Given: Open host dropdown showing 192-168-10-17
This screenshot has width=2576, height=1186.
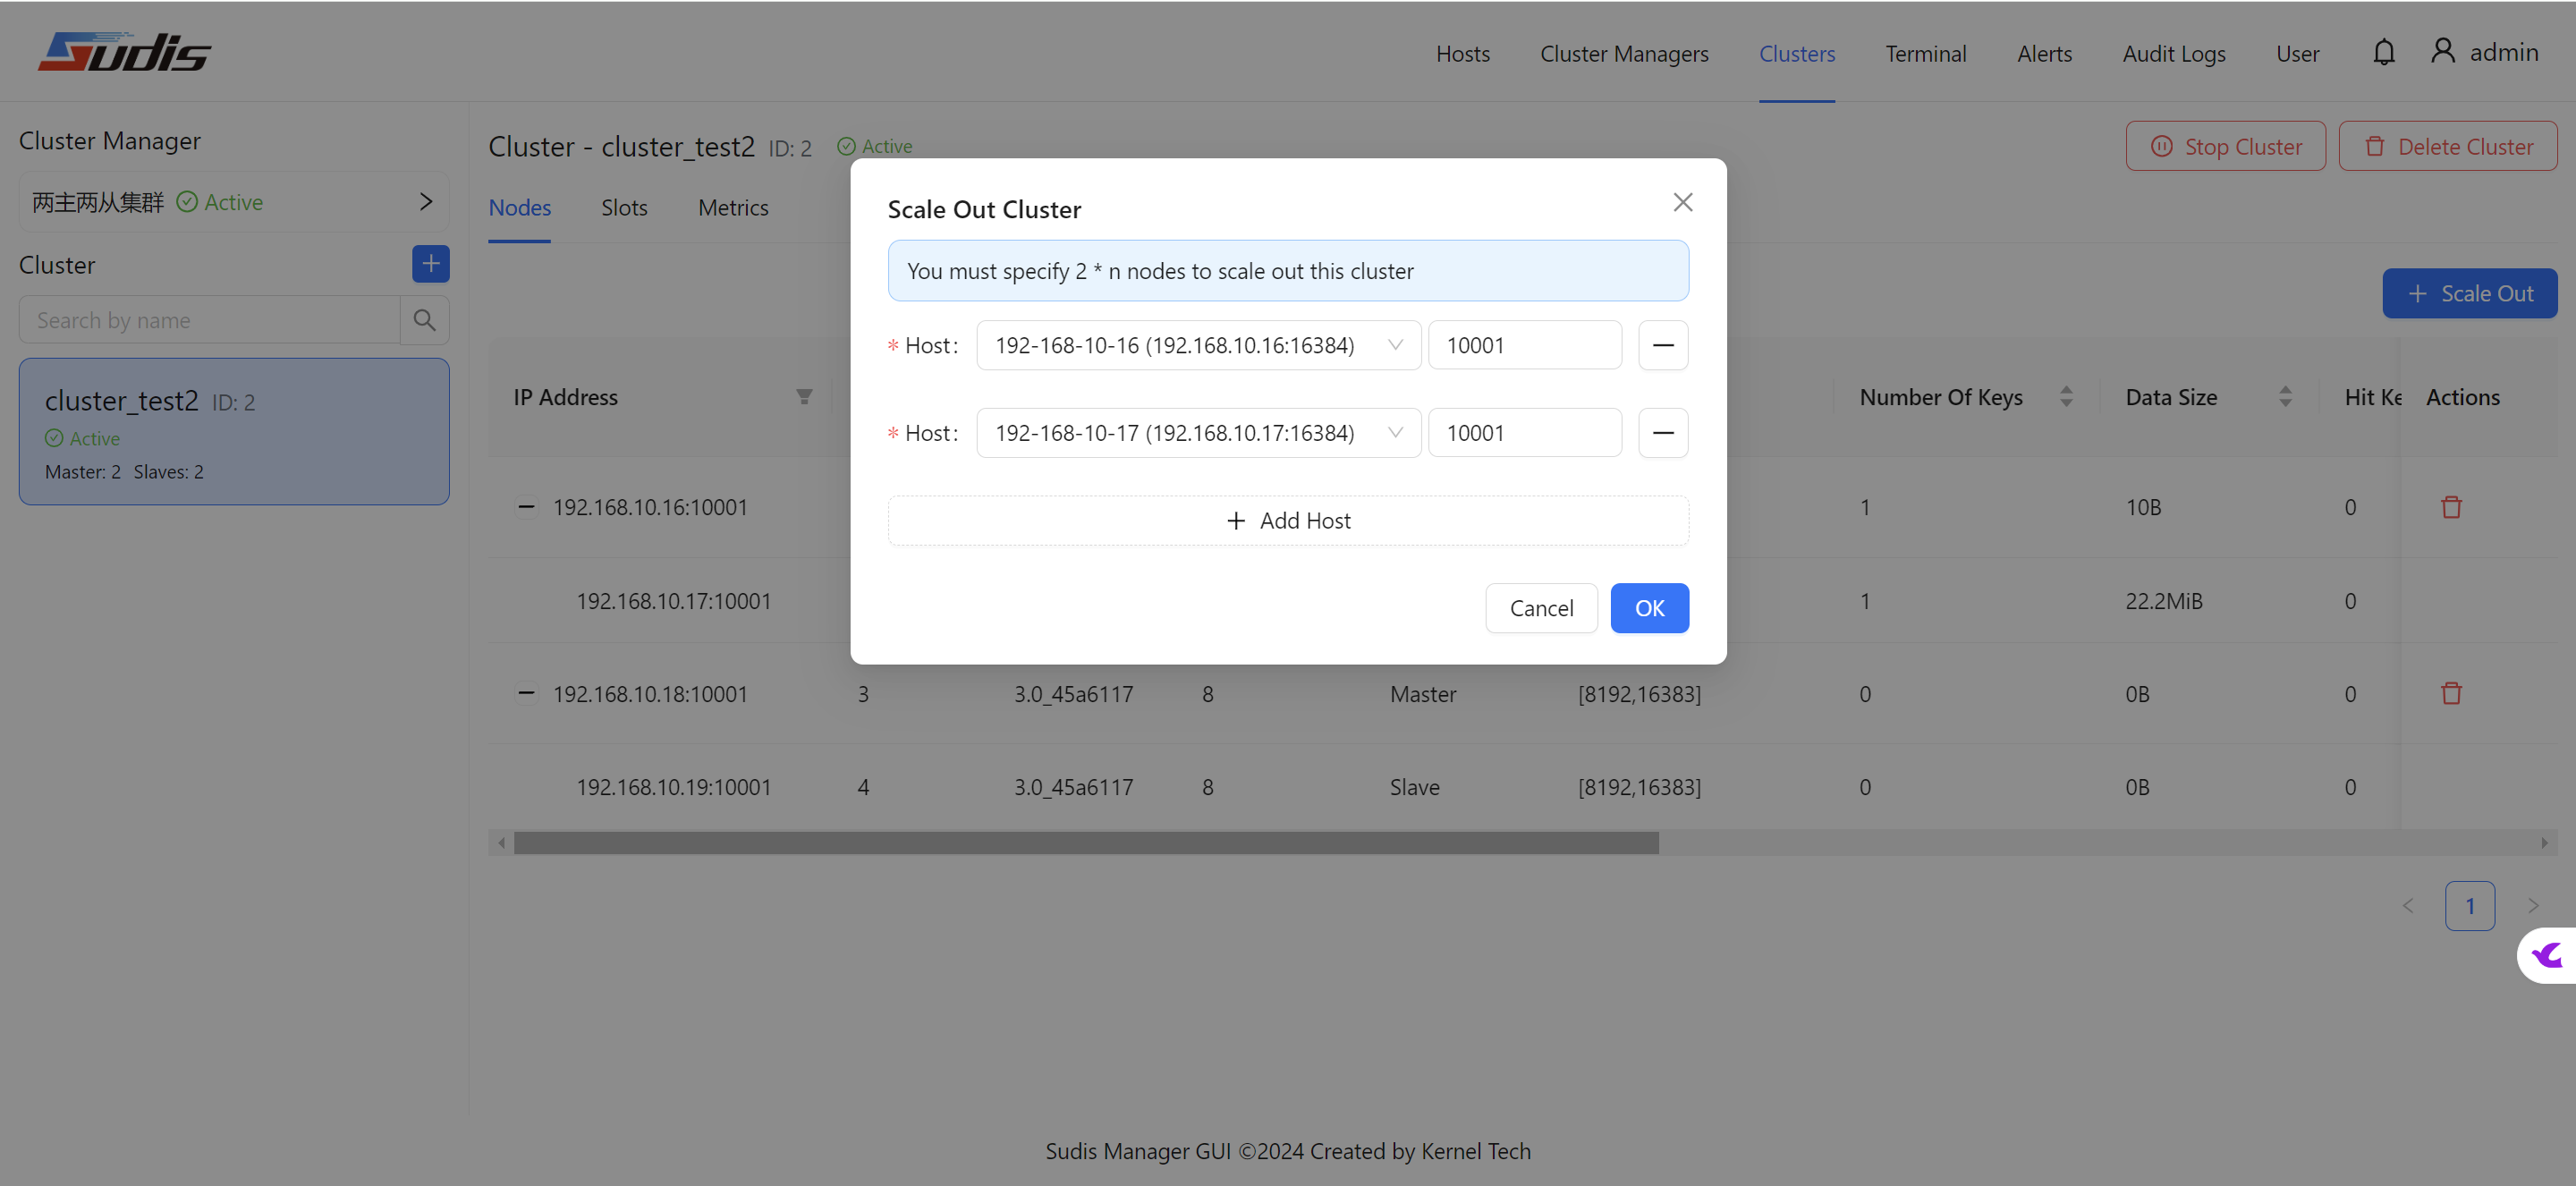Looking at the screenshot, I should click(x=1198, y=433).
